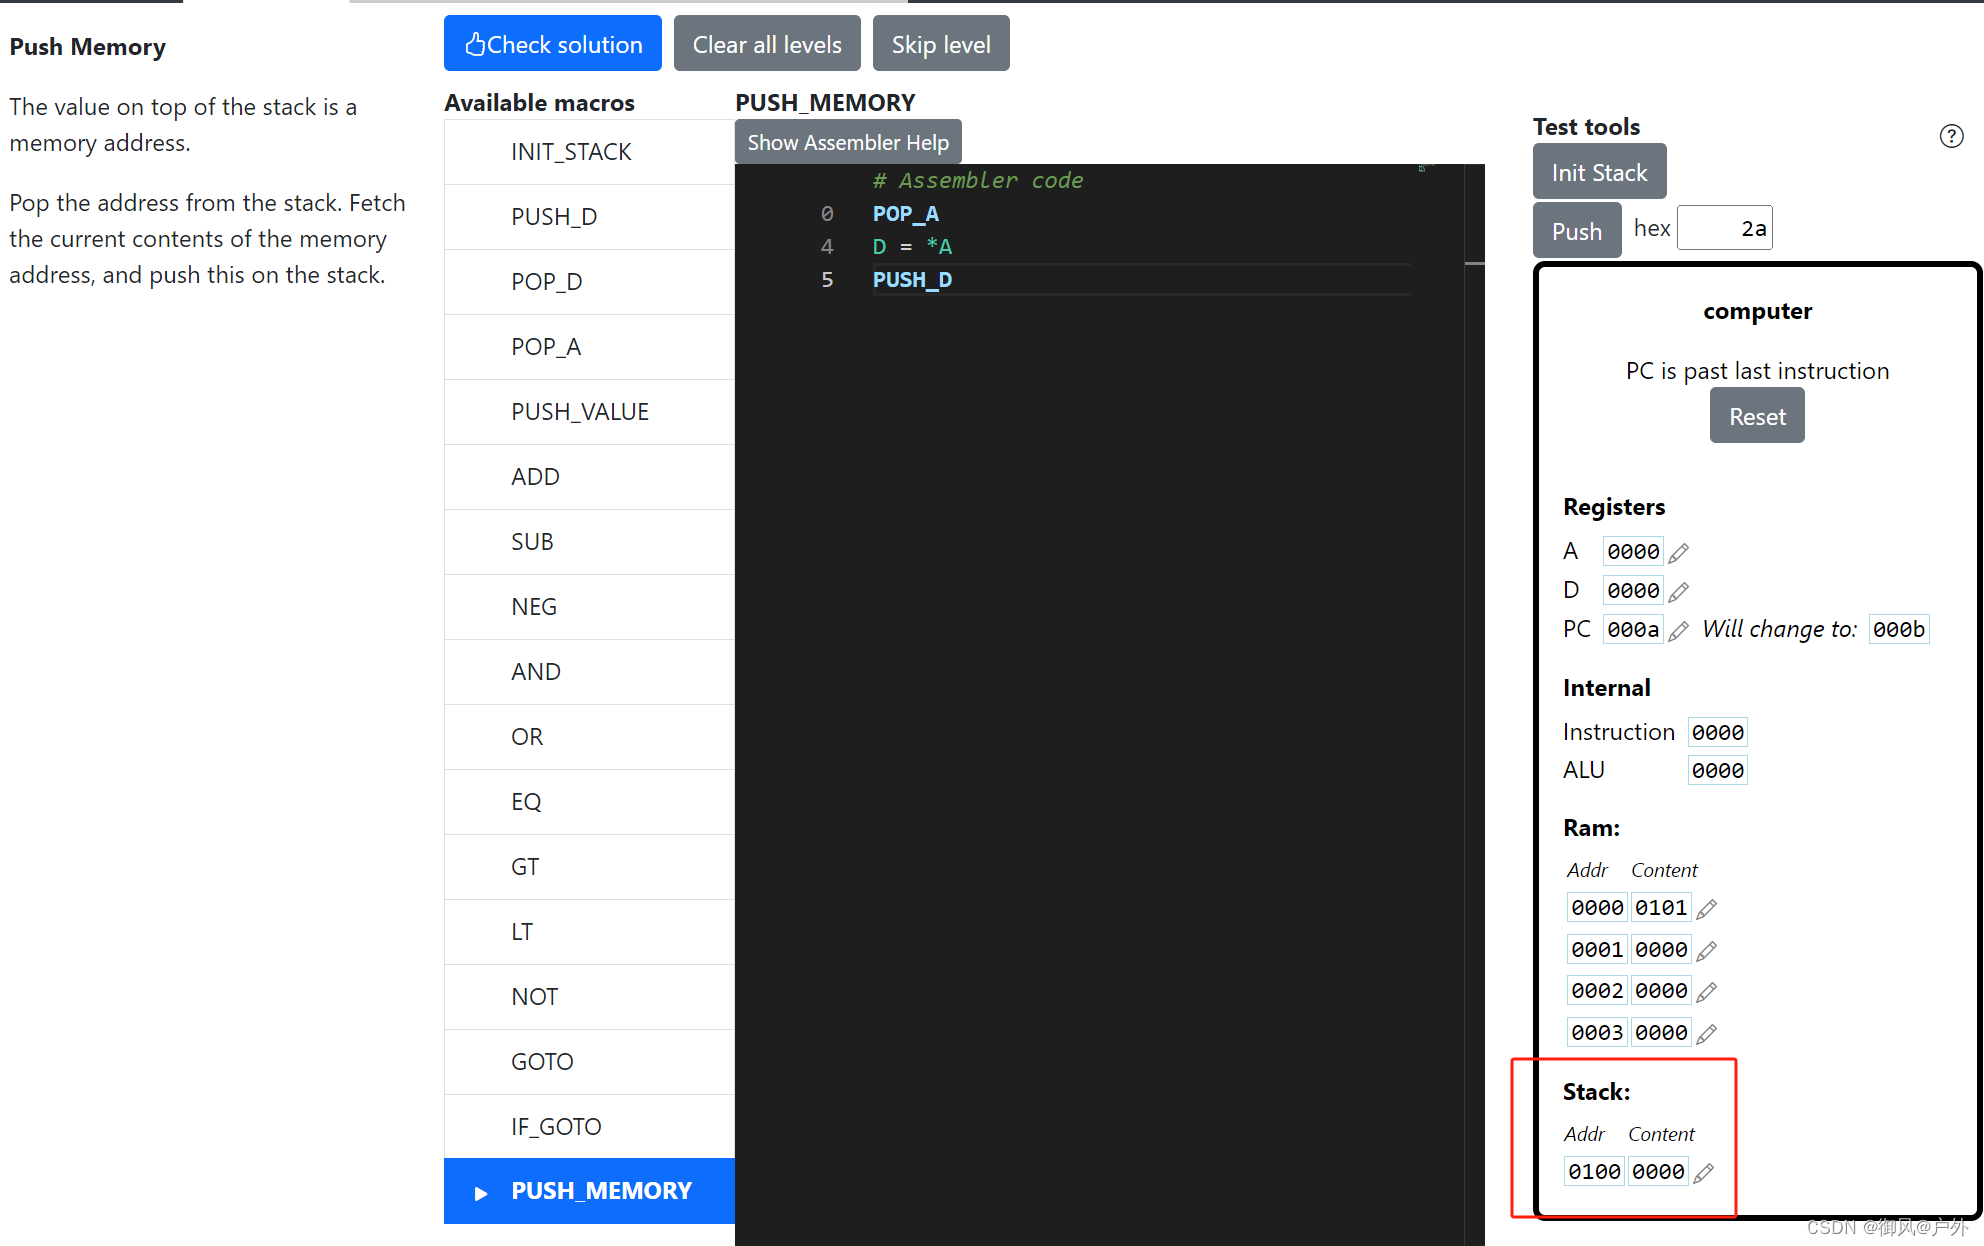The height and width of the screenshot is (1246, 1984).
Task: Edit stack address 0100 pencil icon
Action: [x=1704, y=1172]
